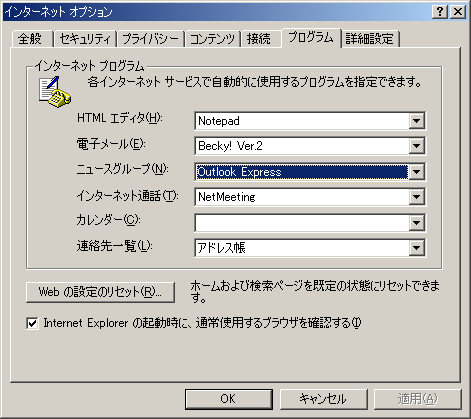
Task: Expand the Internet call dropdown showing NetMeeting
Action: (x=416, y=197)
